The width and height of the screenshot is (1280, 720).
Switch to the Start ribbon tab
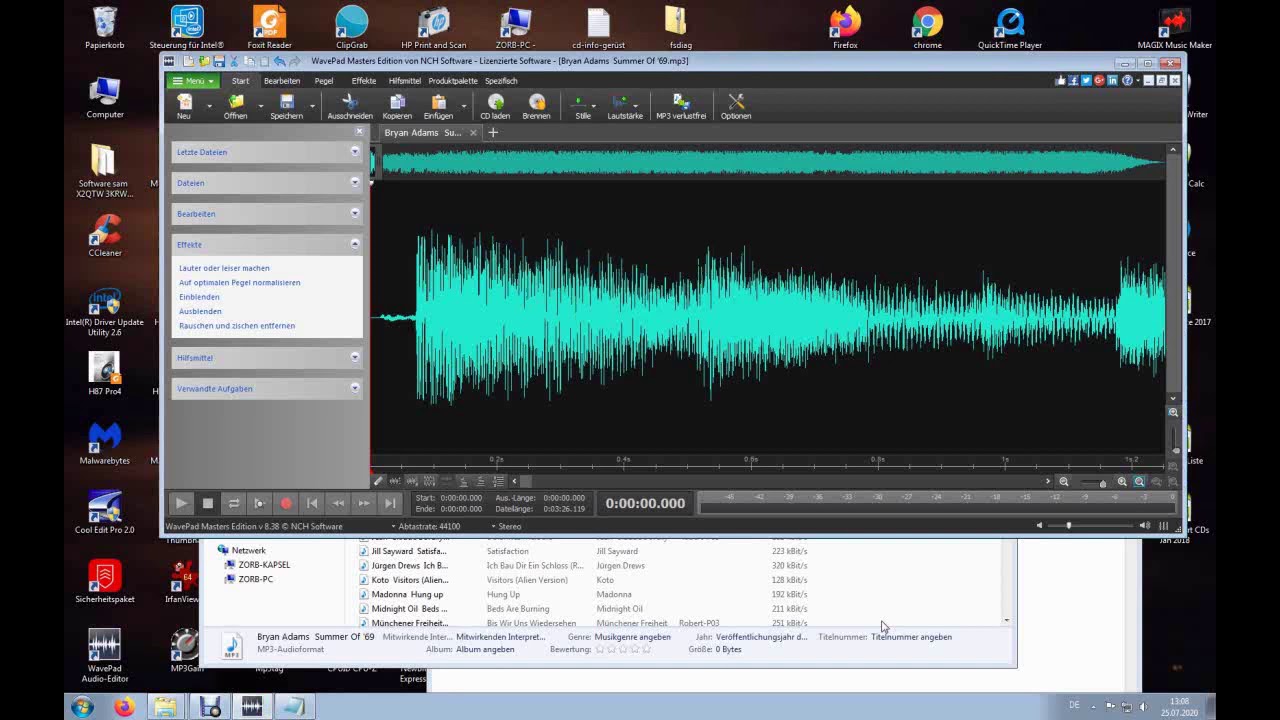click(240, 81)
